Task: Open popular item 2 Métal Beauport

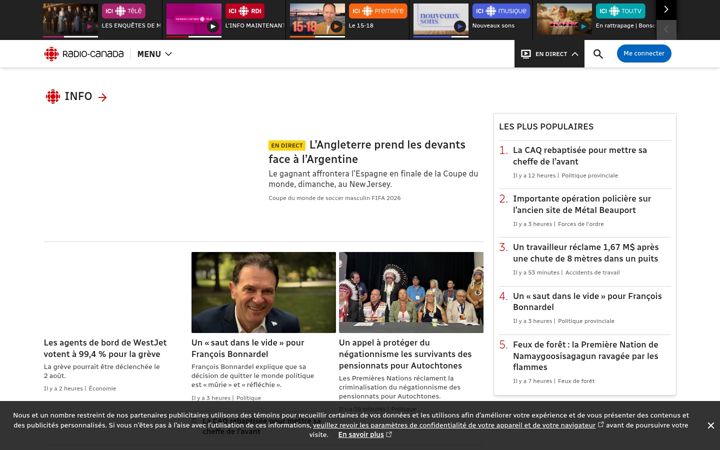Action: tap(582, 204)
